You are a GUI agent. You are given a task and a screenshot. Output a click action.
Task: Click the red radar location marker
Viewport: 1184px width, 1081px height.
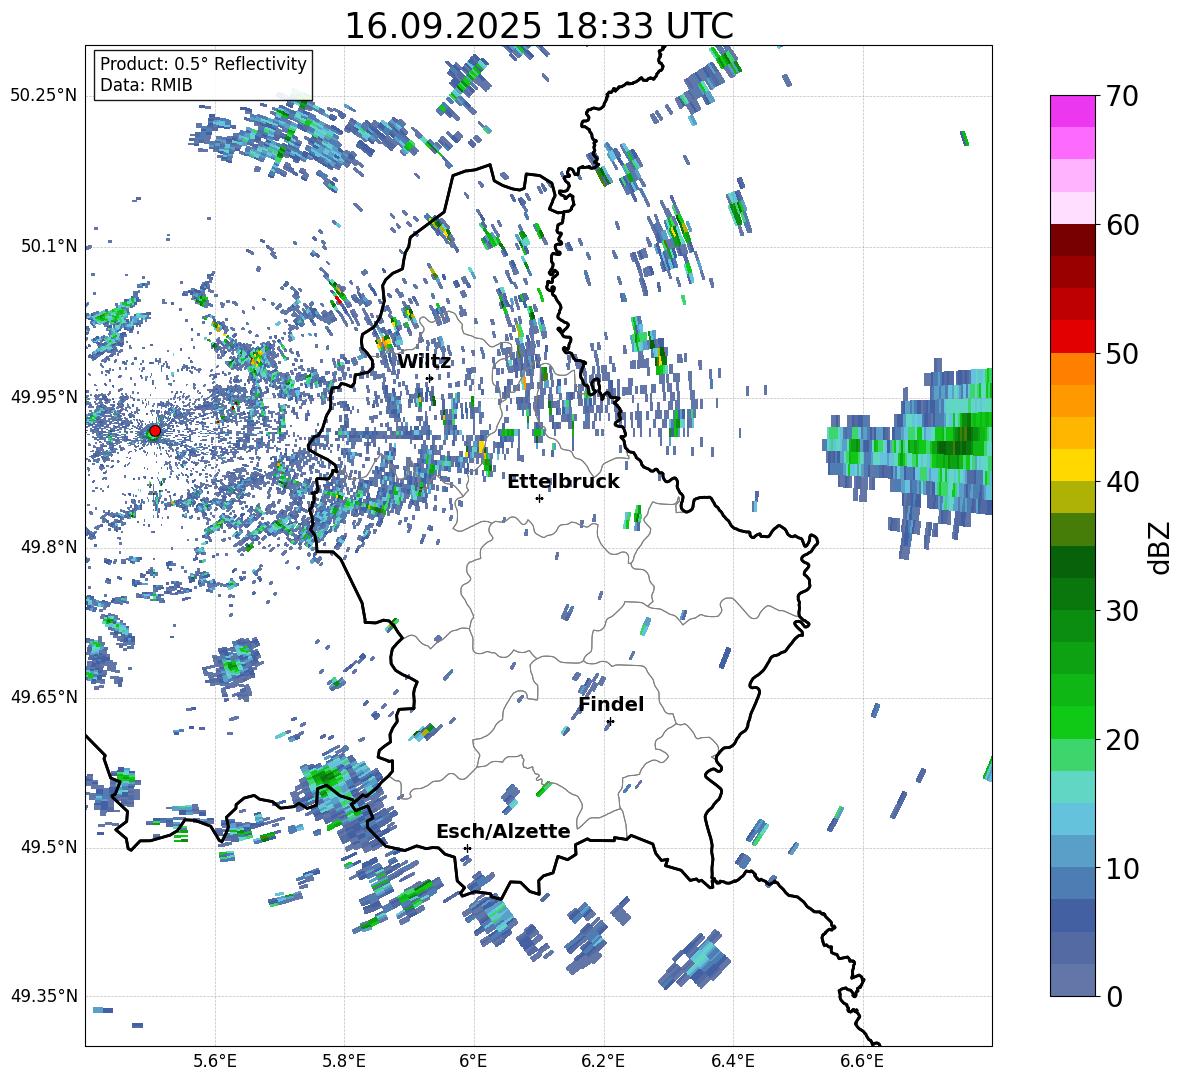tap(155, 431)
